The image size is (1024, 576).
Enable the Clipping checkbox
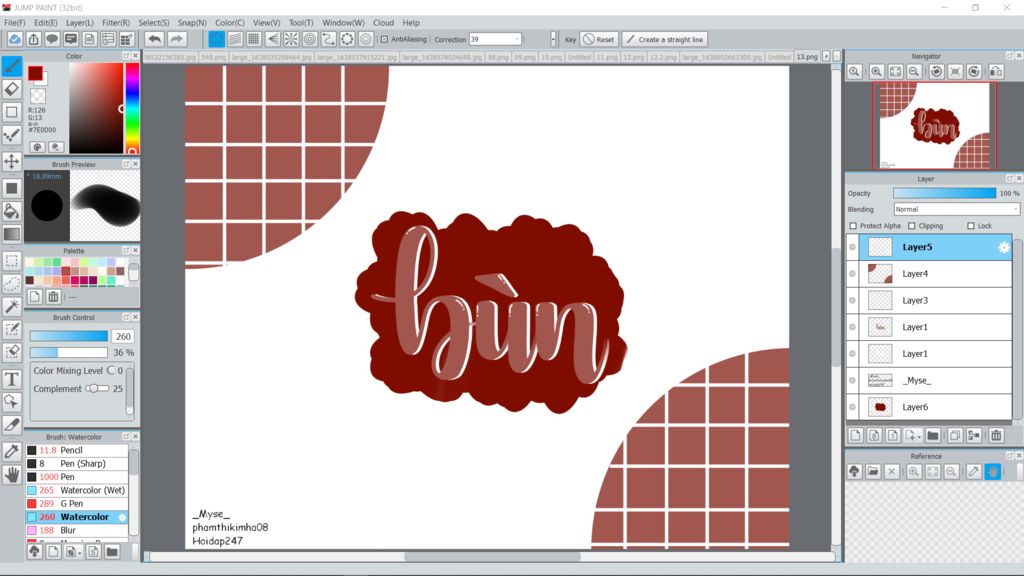point(912,226)
